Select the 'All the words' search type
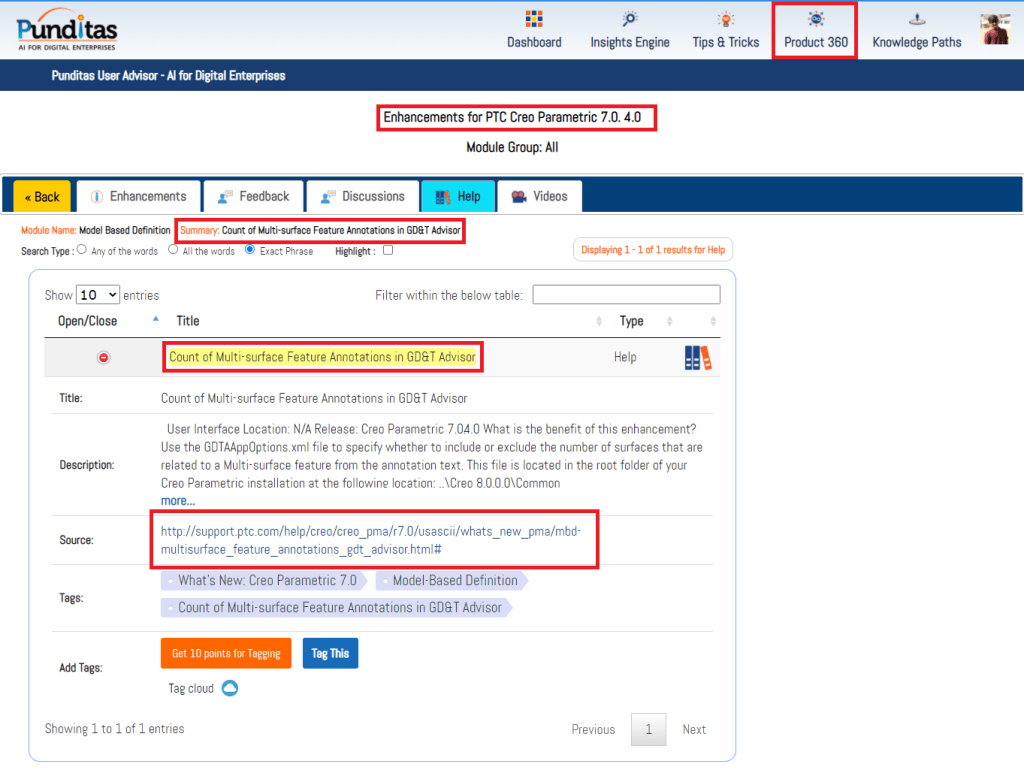This screenshot has width=1024, height=773. tap(173, 250)
